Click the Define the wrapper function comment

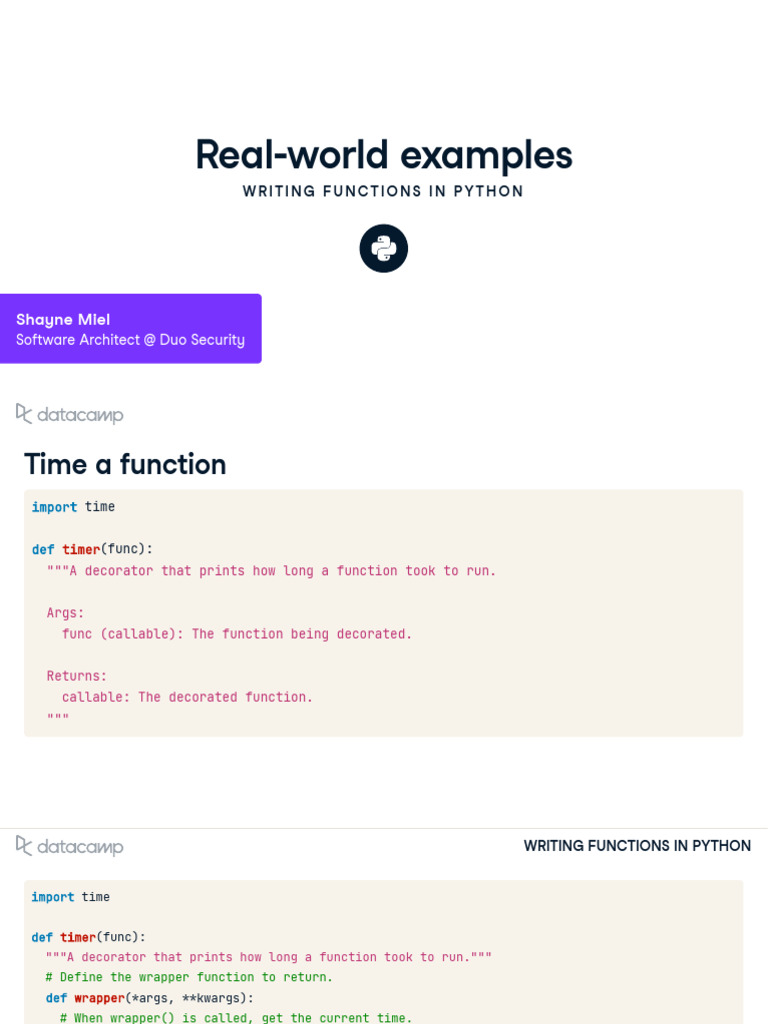click(189, 977)
